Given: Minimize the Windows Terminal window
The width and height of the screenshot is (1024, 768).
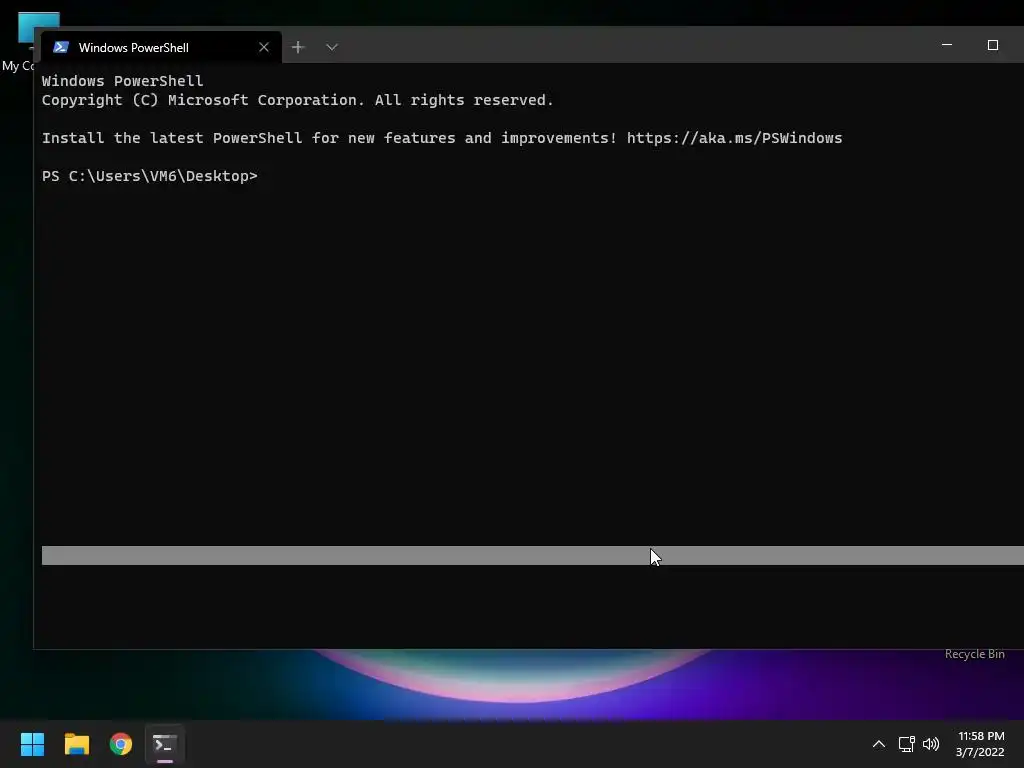Looking at the screenshot, I should tap(947, 45).
